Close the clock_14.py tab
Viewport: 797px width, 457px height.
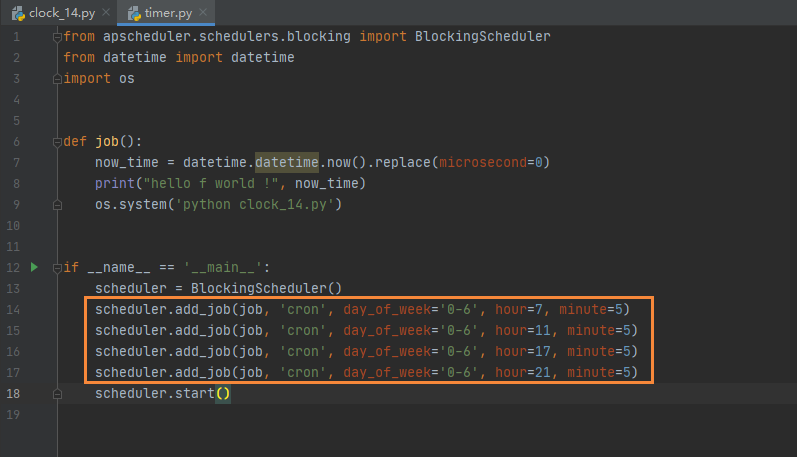(106, 12)
